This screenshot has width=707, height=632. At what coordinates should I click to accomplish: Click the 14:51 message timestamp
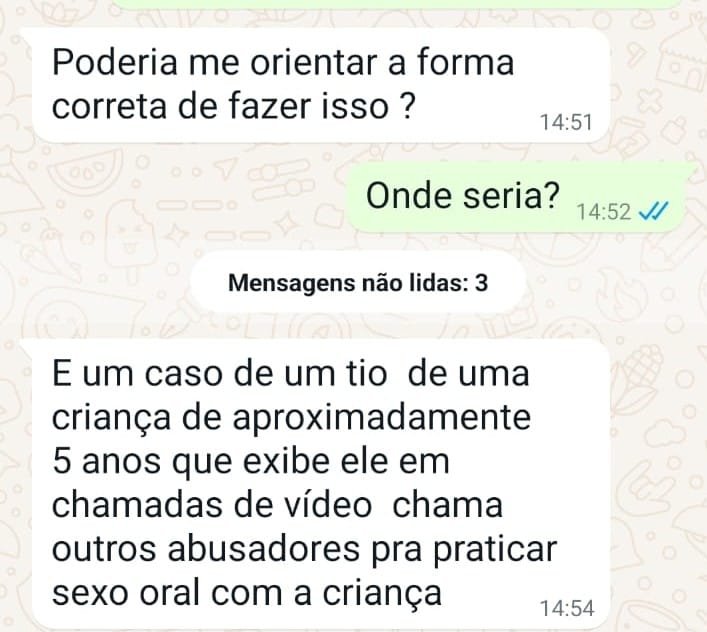coord(566,122)
